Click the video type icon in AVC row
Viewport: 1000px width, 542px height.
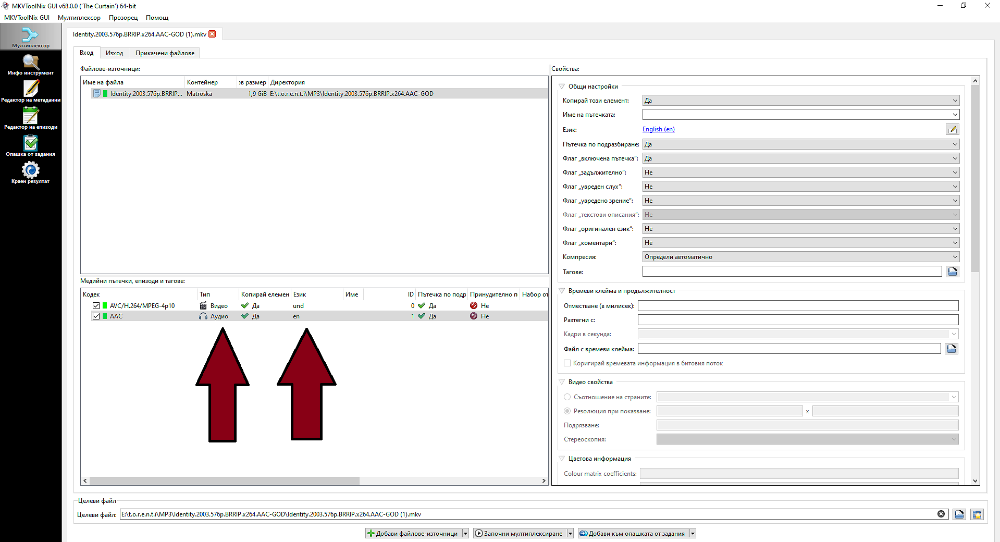pos(203,305)
